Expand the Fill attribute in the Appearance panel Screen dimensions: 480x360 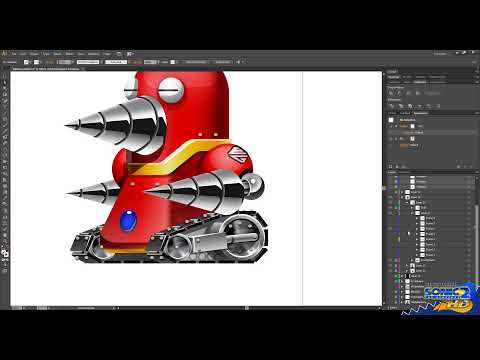396,139
